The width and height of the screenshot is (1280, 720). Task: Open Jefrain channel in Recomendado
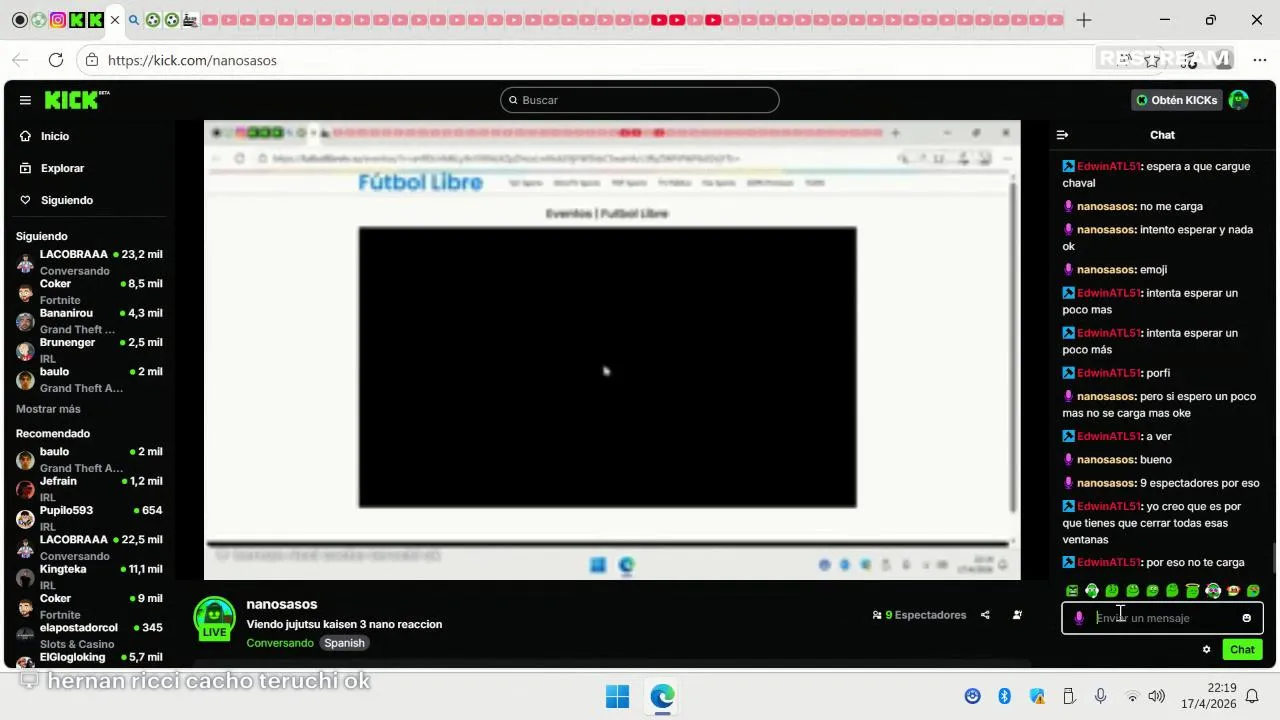(x=89, y=489)
